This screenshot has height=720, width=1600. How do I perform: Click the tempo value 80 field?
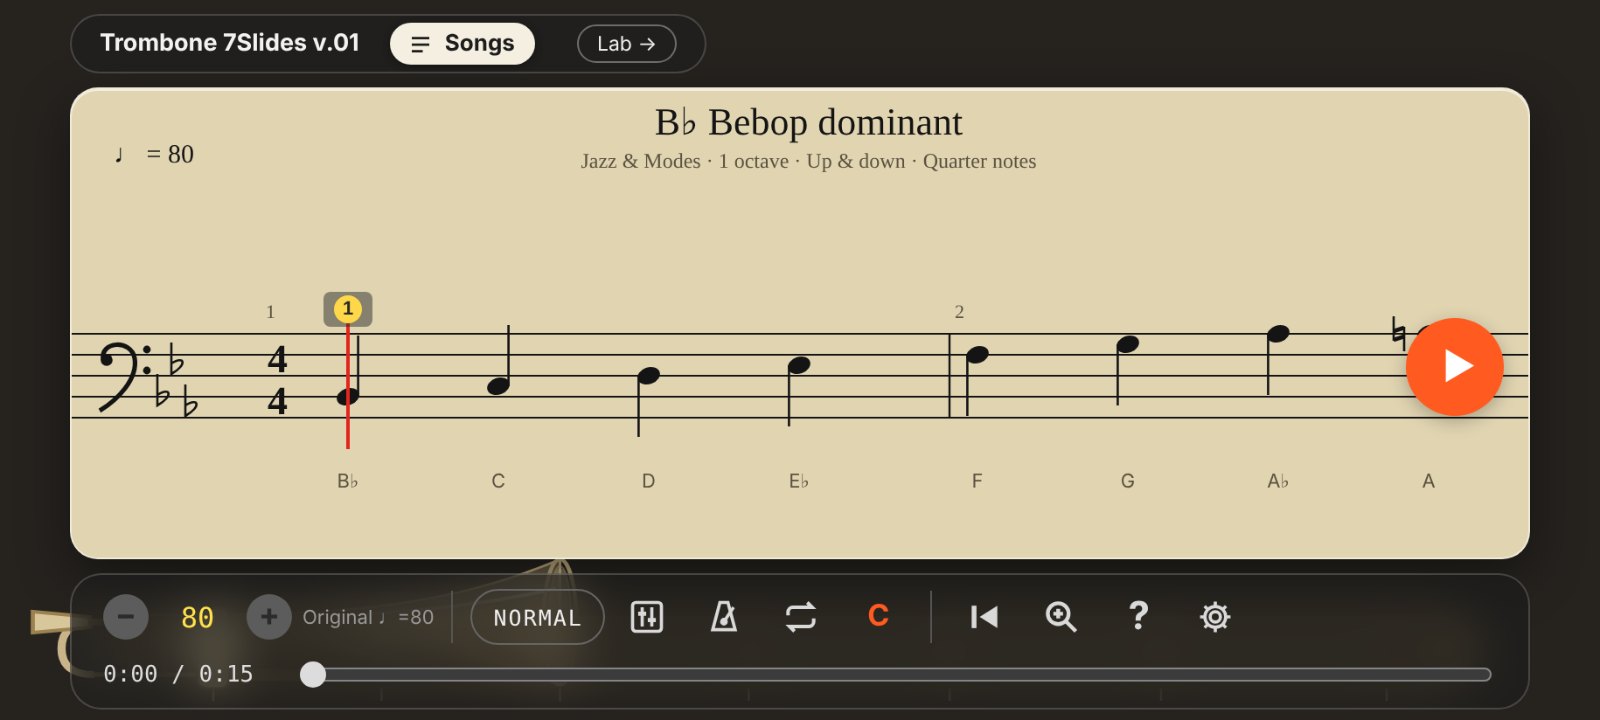[198, 618]
